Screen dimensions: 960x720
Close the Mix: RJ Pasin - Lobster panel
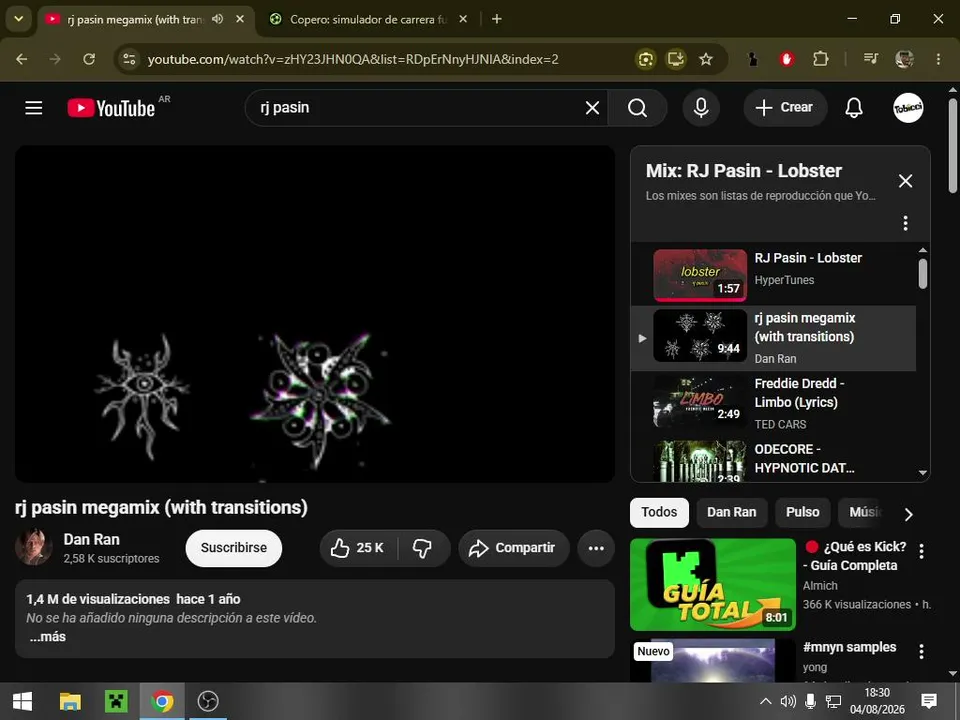coord(906,181)
